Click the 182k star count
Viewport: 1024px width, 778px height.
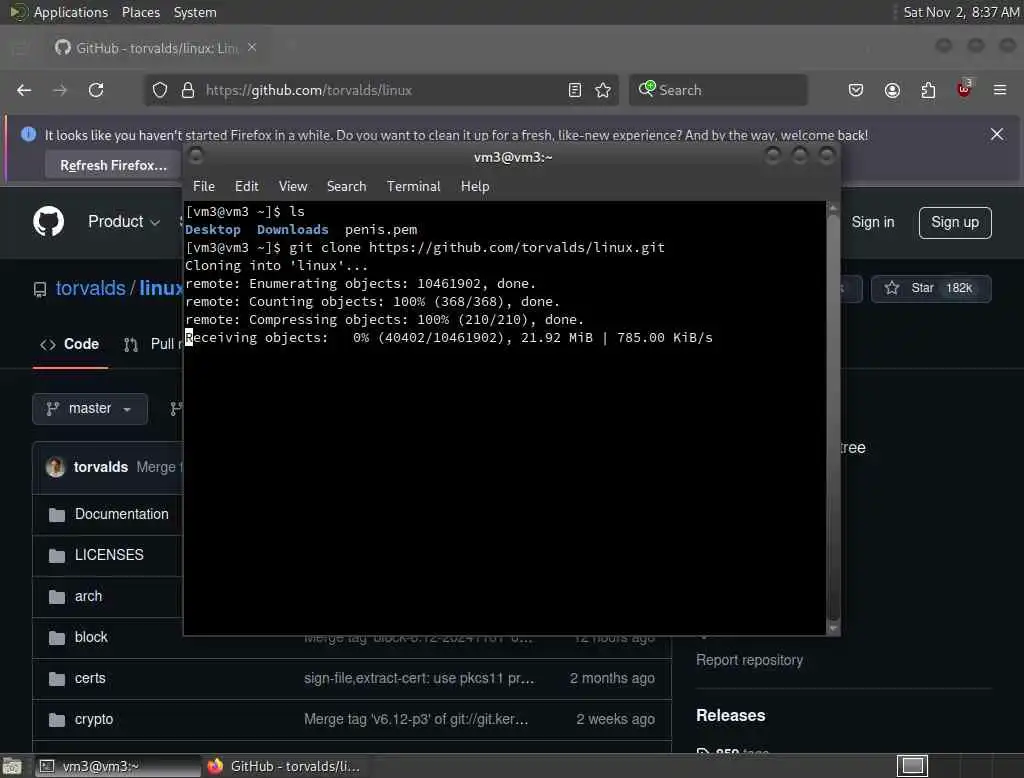[x=959, y=288]
